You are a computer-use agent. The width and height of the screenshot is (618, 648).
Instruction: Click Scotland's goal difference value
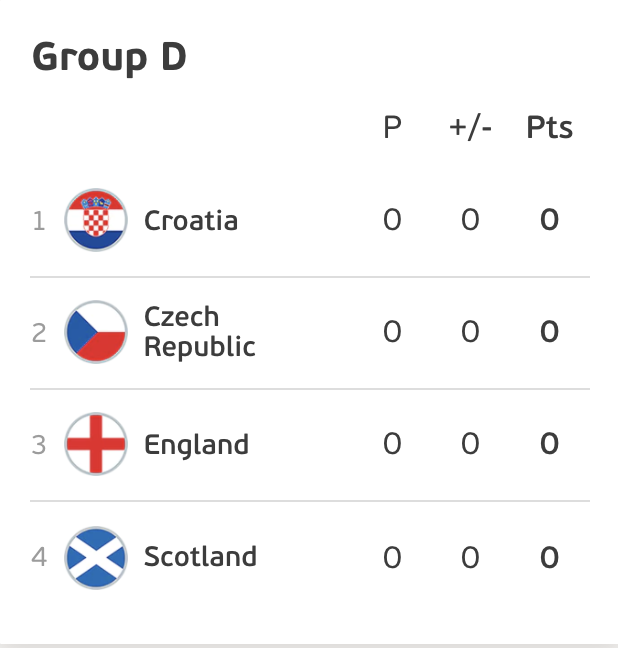click(x=470, y=557)
